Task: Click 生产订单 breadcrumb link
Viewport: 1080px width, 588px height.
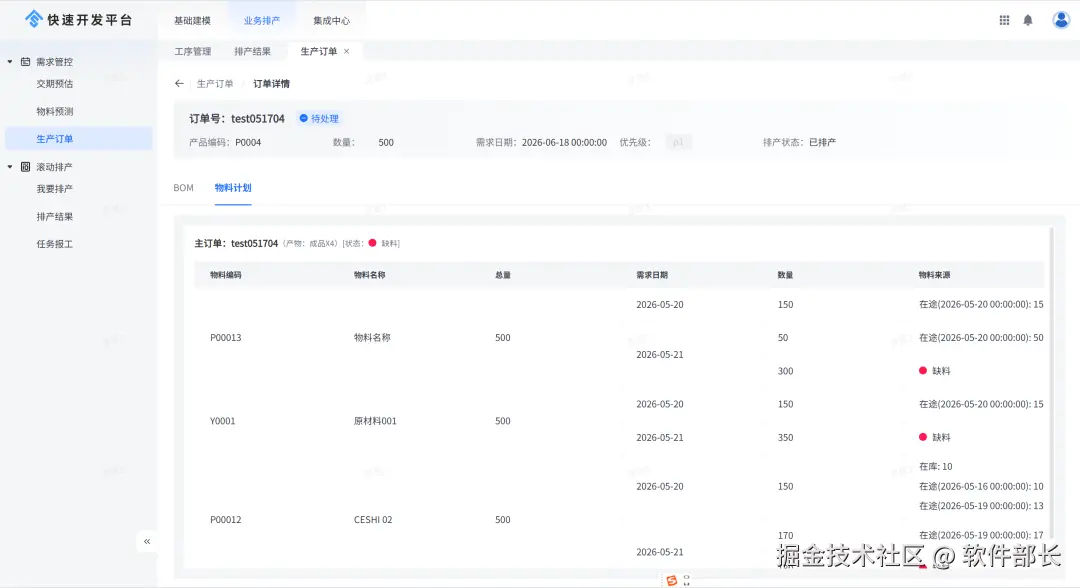Action: pos(215,83)
